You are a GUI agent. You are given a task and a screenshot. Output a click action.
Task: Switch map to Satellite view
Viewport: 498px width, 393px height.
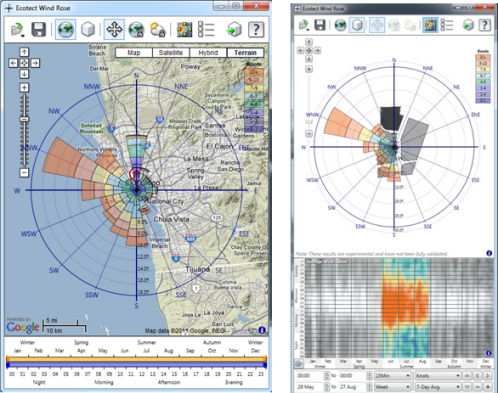pos(171,53)
